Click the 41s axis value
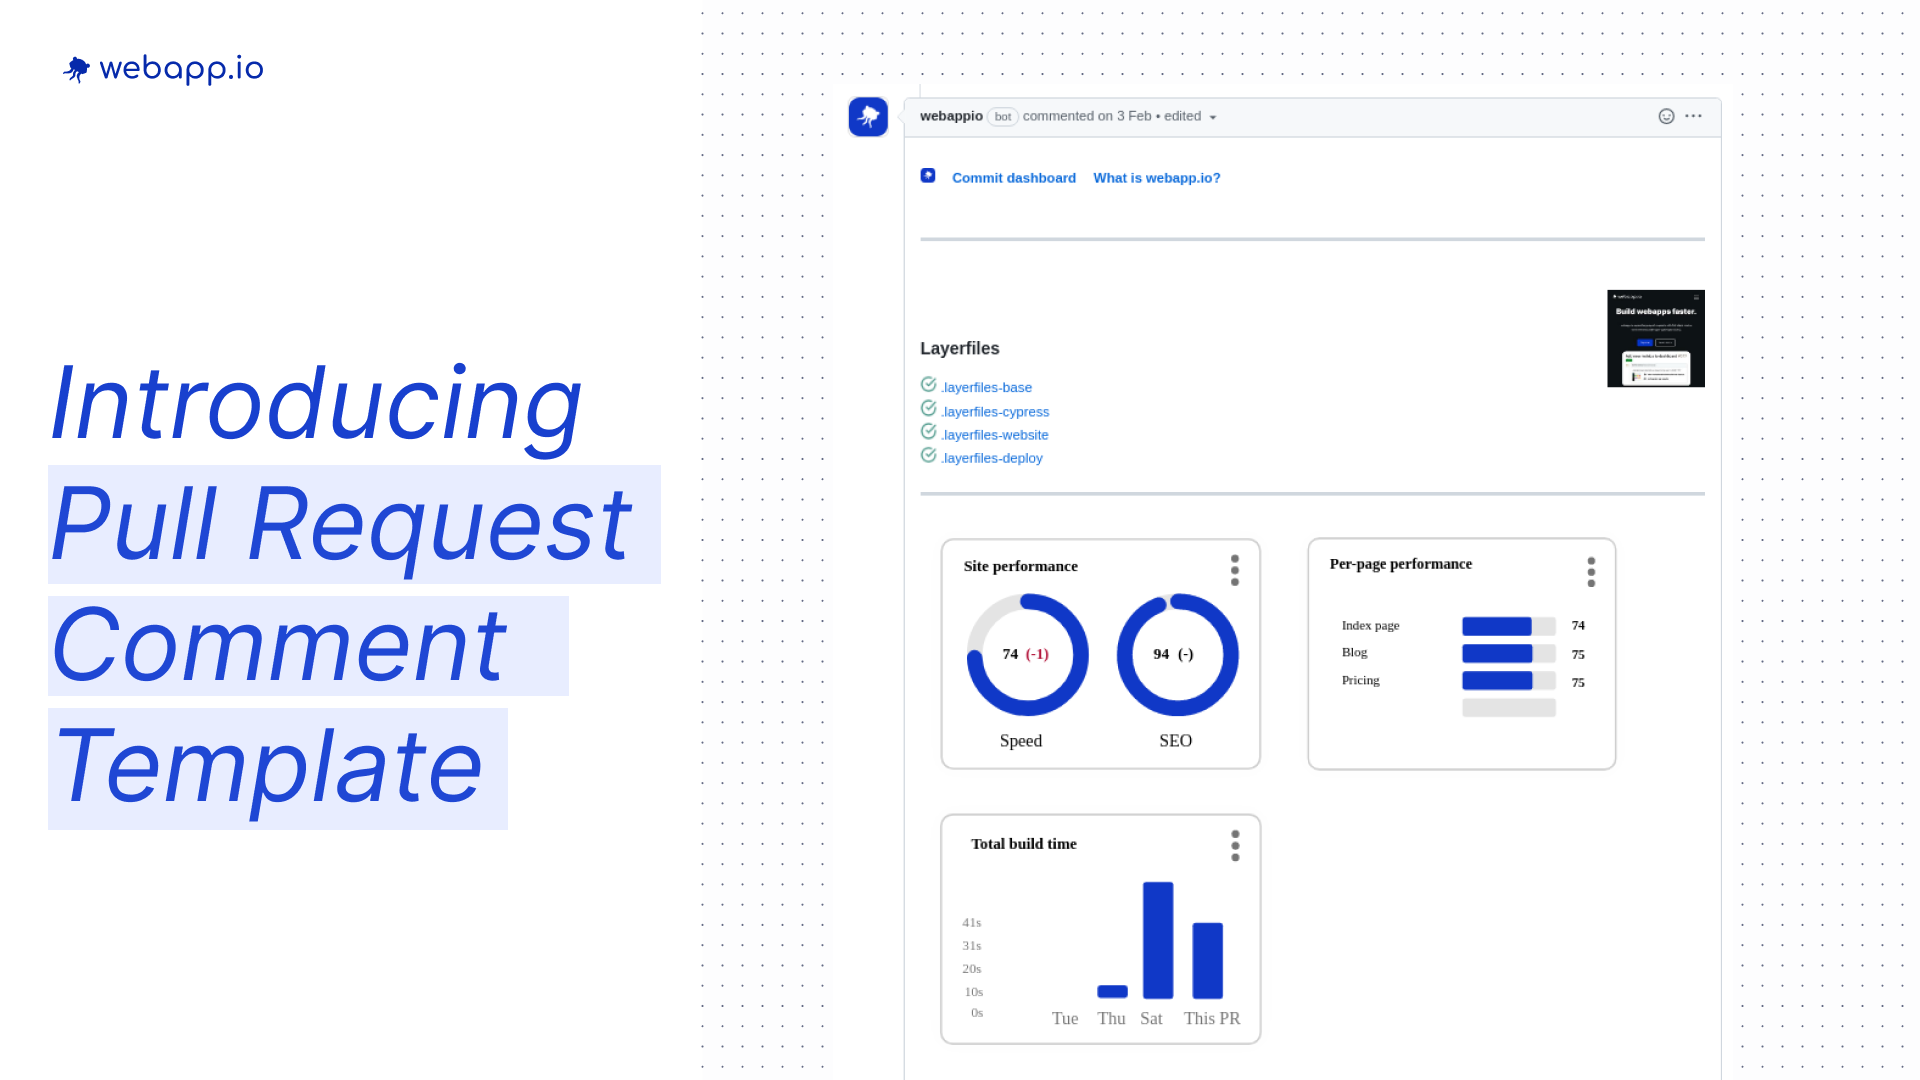This screenshot has height=1080, width=1920. pyautogui.click(x=972, y=923)
